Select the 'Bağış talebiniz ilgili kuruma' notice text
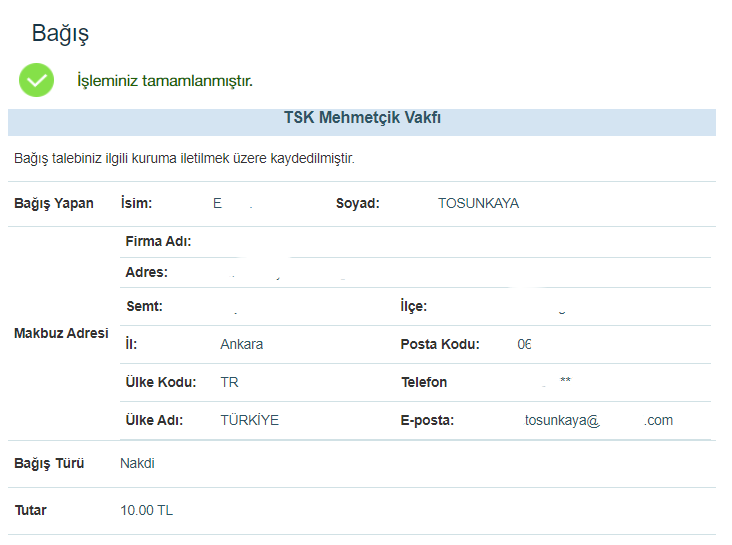 [x=184, y=159]
